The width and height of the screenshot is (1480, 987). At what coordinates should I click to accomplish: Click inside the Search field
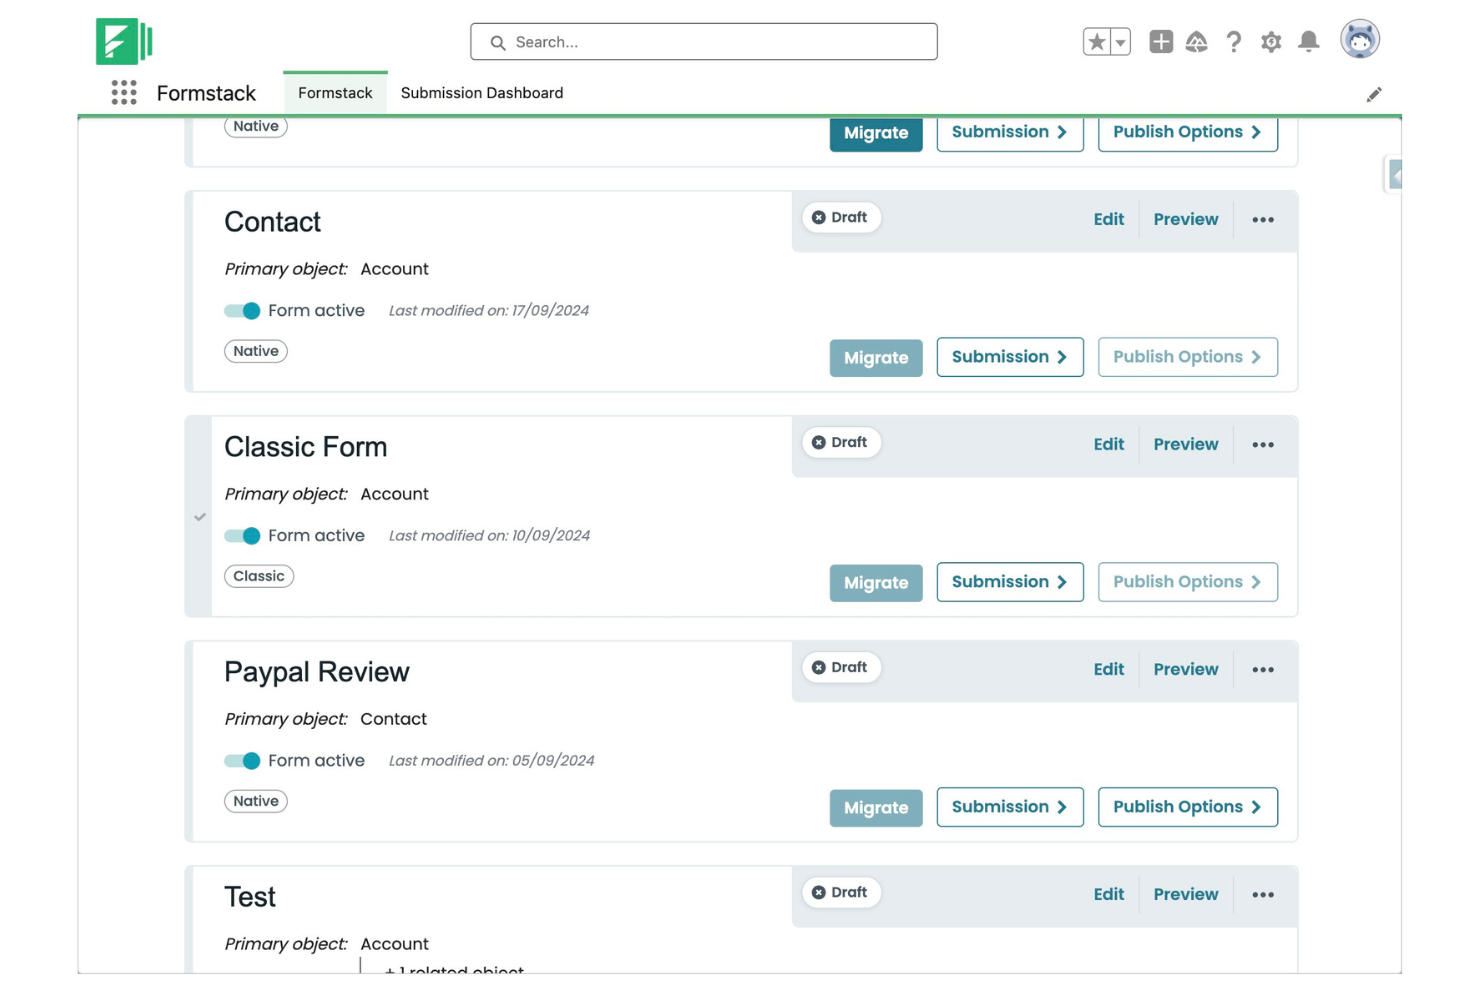coord(703,42)
